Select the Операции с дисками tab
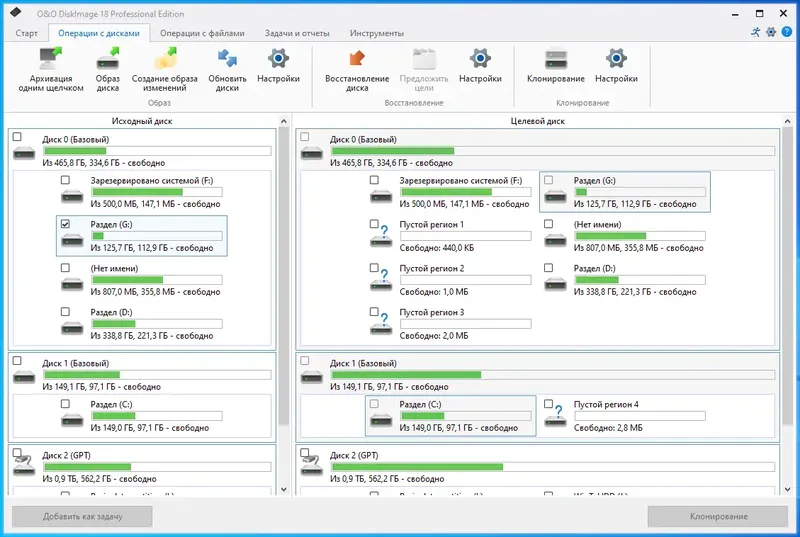Viewport: 800px width, 537px height. 99,33
